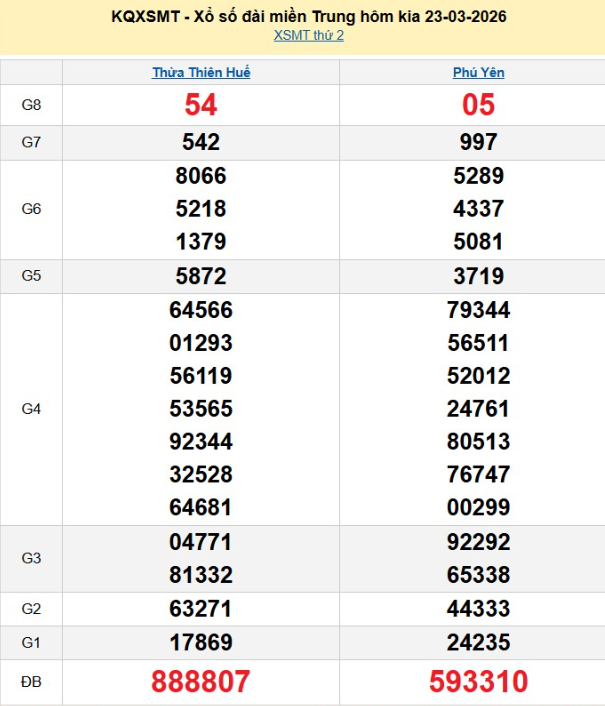Click the G4 row label
The image size is (605, 706).
(31, 409)
